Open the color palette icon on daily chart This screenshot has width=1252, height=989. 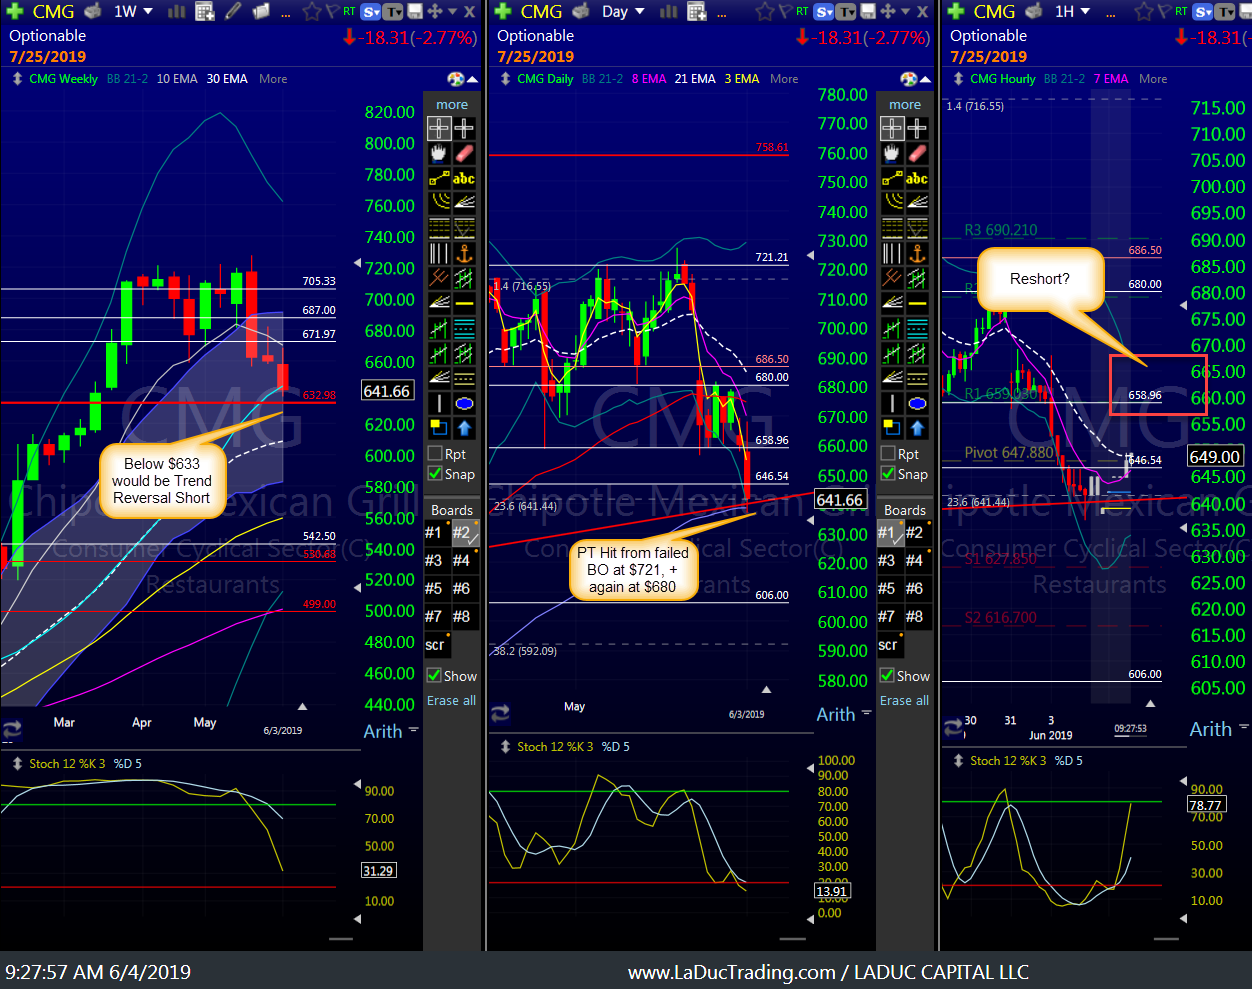[x=908, y=79]
